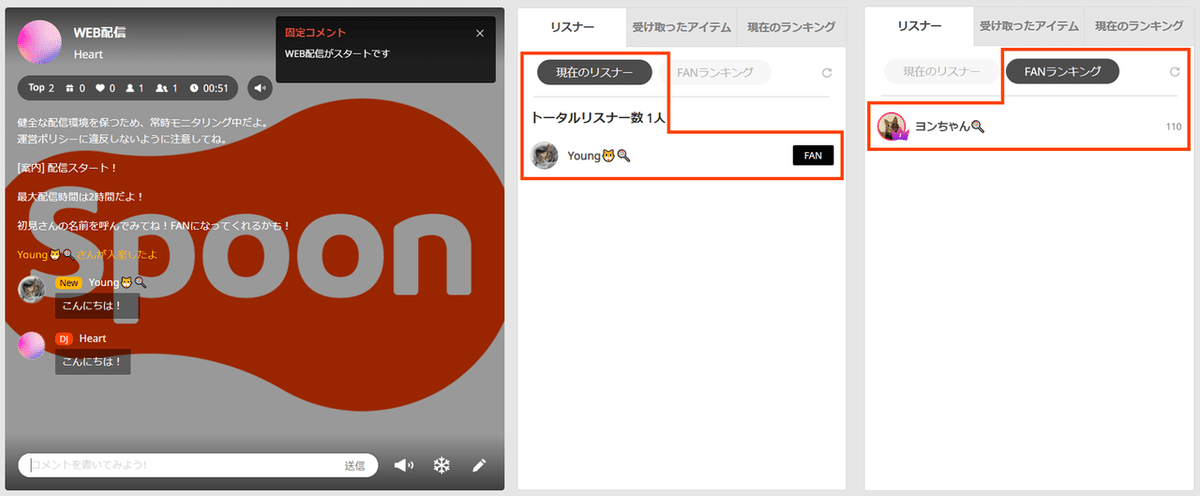
Task: Click the New badge on Young's chat message
Action: 69,283
